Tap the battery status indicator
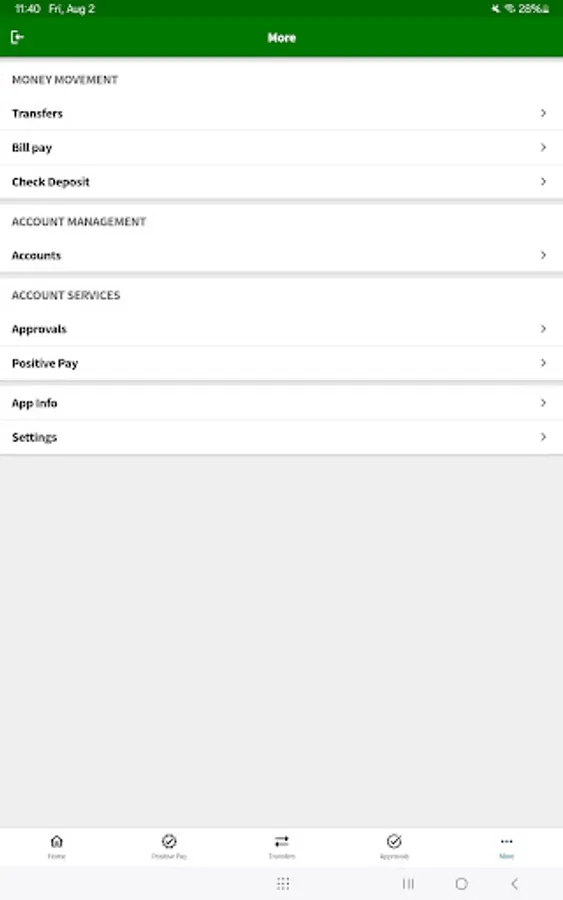This screenshot has height=900, width=563. click(534, 9)
